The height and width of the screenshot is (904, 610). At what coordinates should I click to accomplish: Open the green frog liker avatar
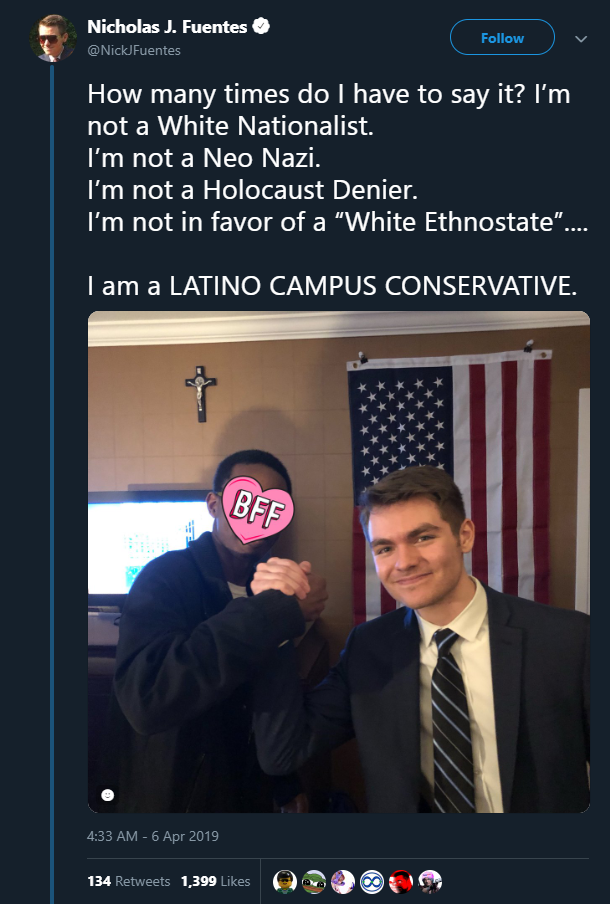[x=314, y=882]
